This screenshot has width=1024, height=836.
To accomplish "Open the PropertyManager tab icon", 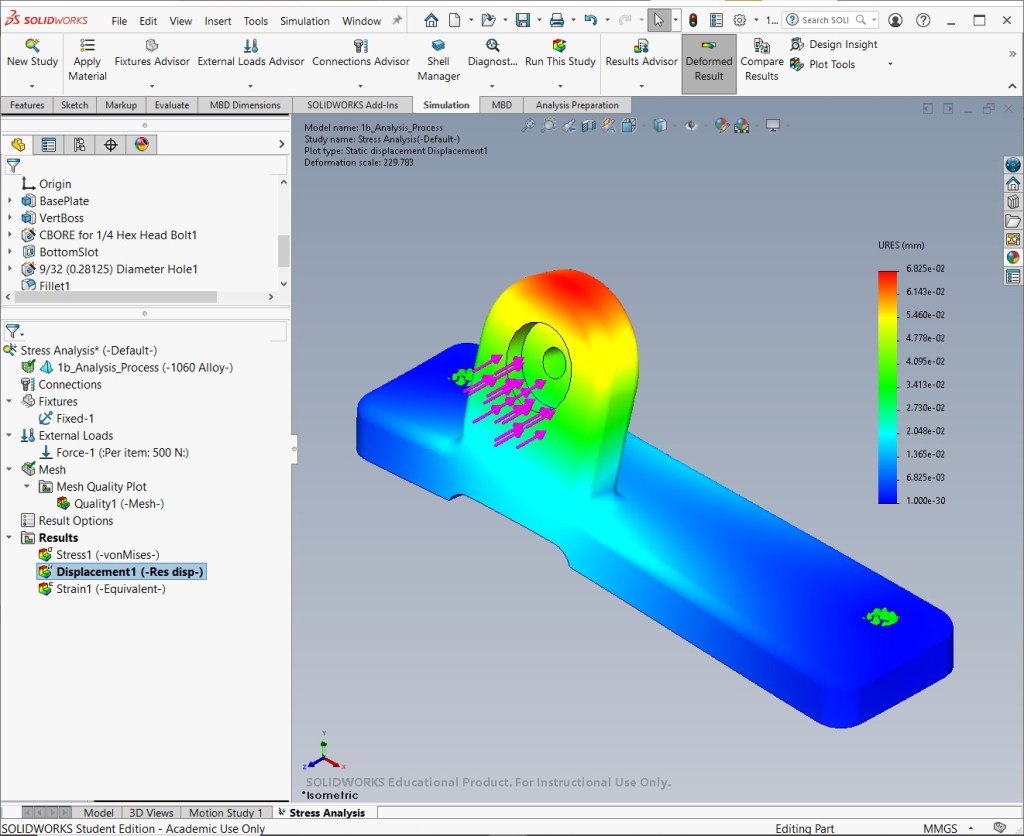I will 48,144.
